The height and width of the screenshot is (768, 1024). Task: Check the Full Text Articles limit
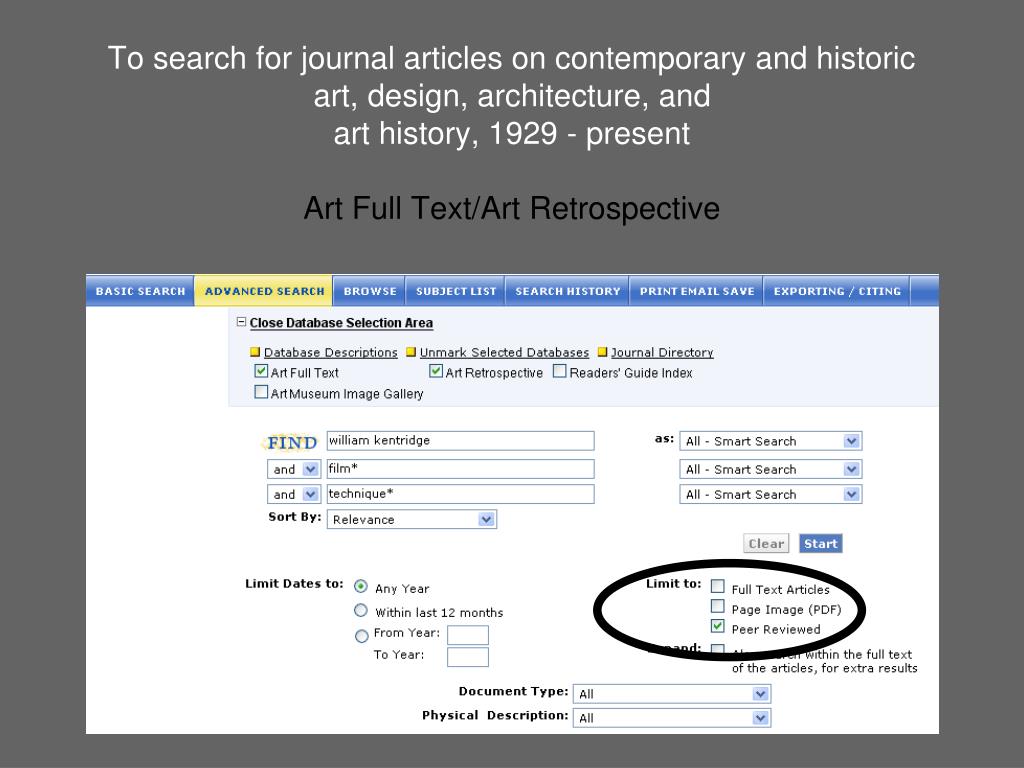click(x=718, y=586)
